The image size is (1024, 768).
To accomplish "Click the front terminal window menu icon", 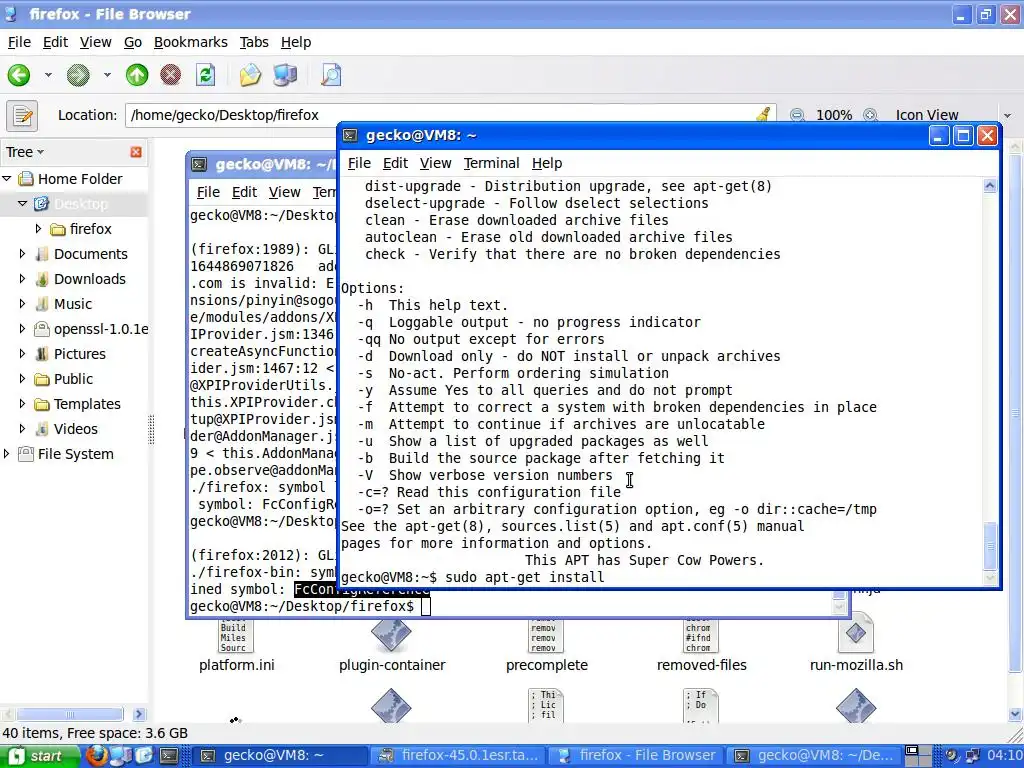I will [351, 135].
